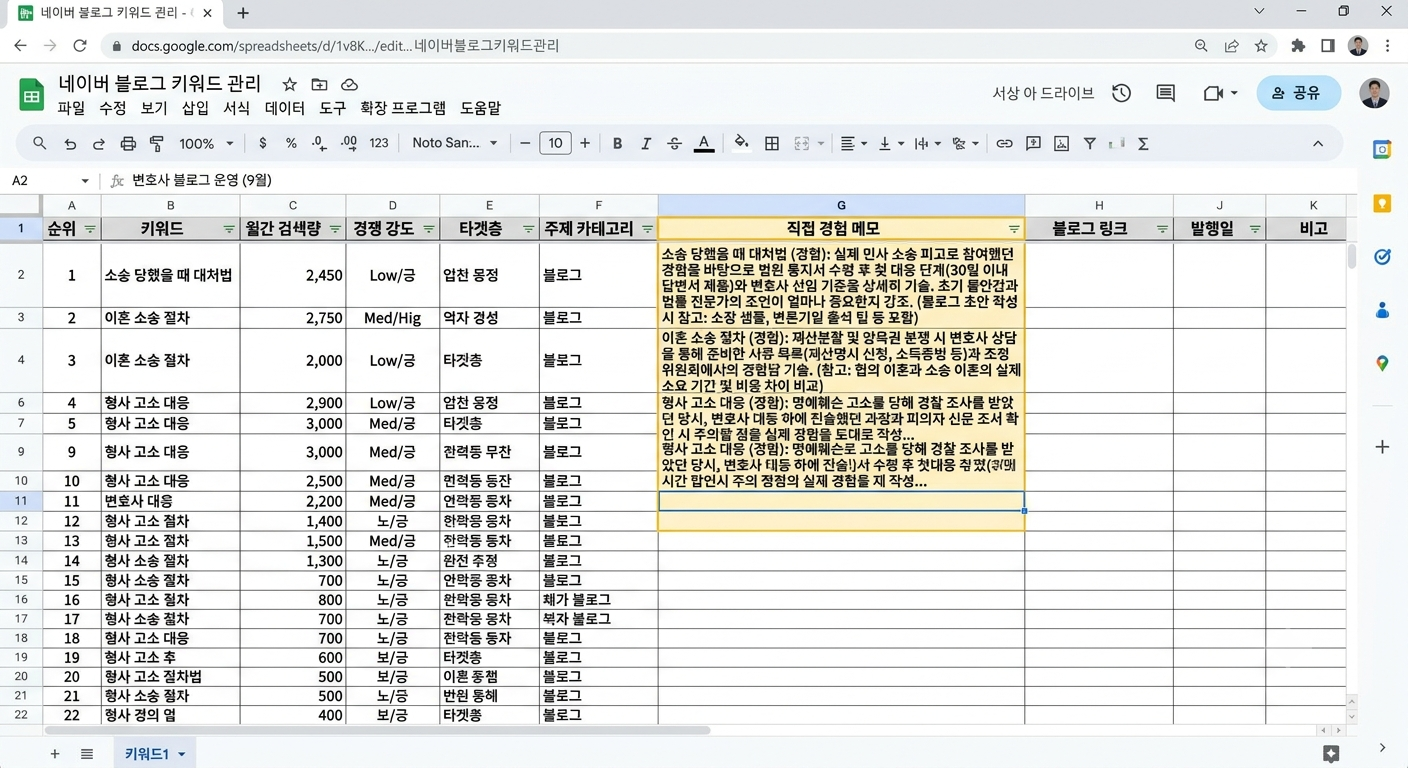The height and width of the screenshot is (768, 1408).
Task: Click the name box showing A2
Action: click(50, 181)
